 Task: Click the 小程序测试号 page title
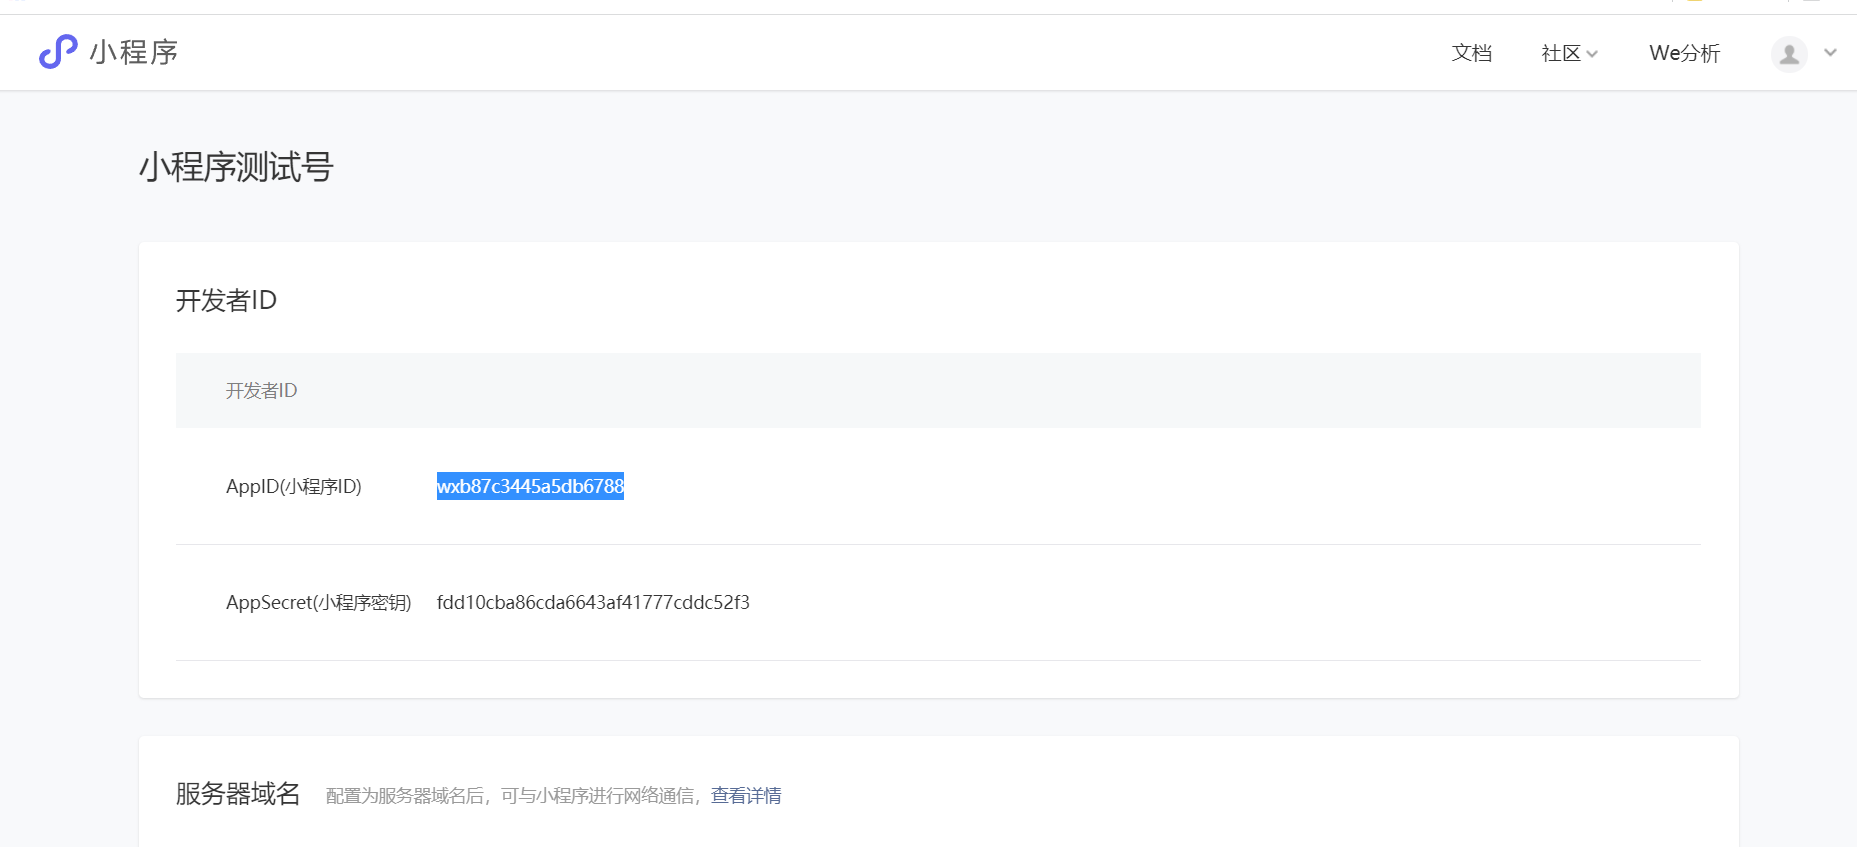click(x=236, y=167)
